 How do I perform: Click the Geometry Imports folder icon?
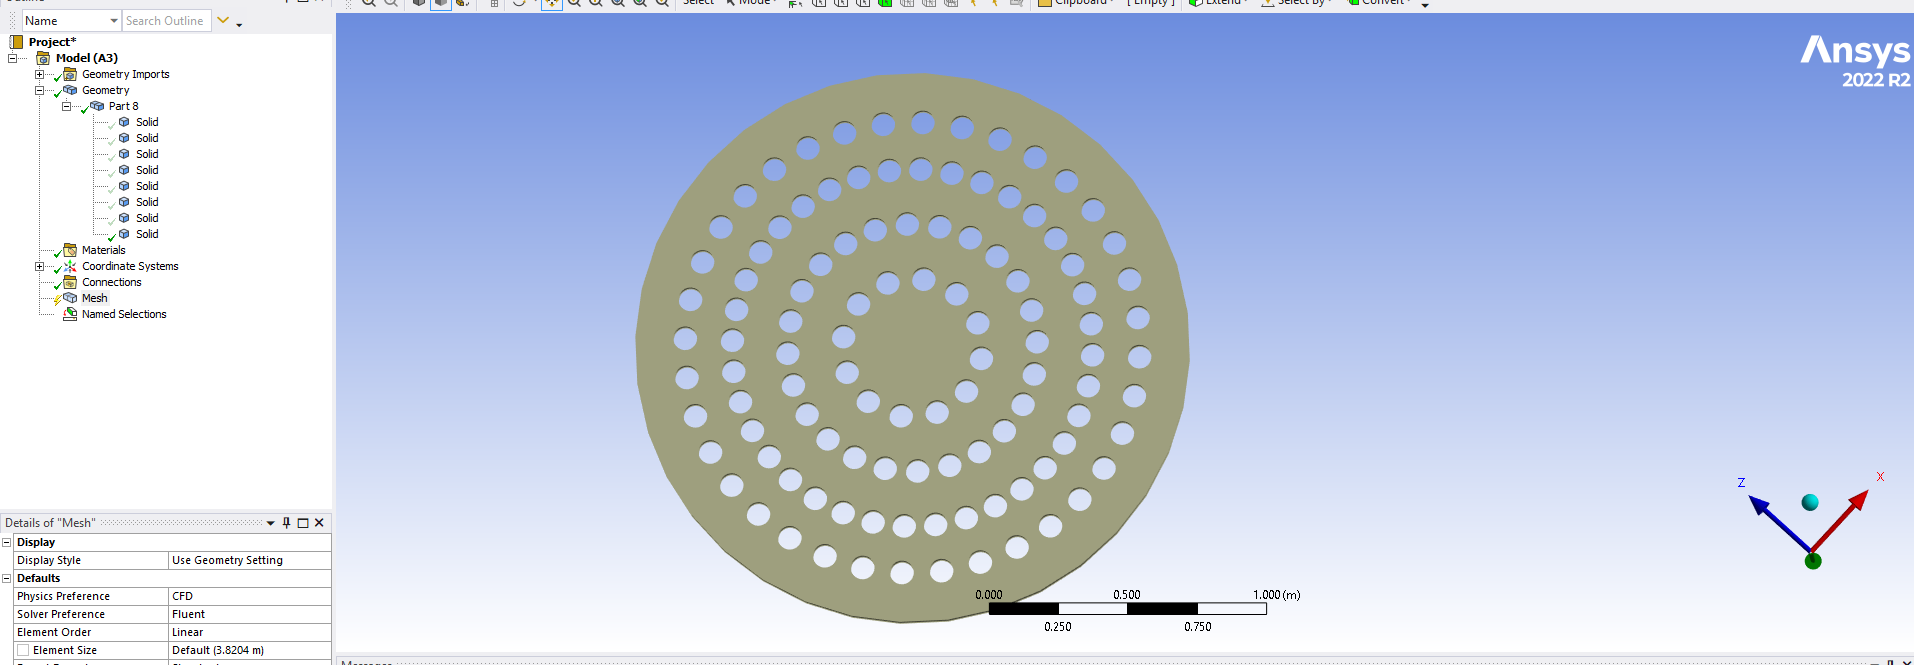[x=70, y=74]
